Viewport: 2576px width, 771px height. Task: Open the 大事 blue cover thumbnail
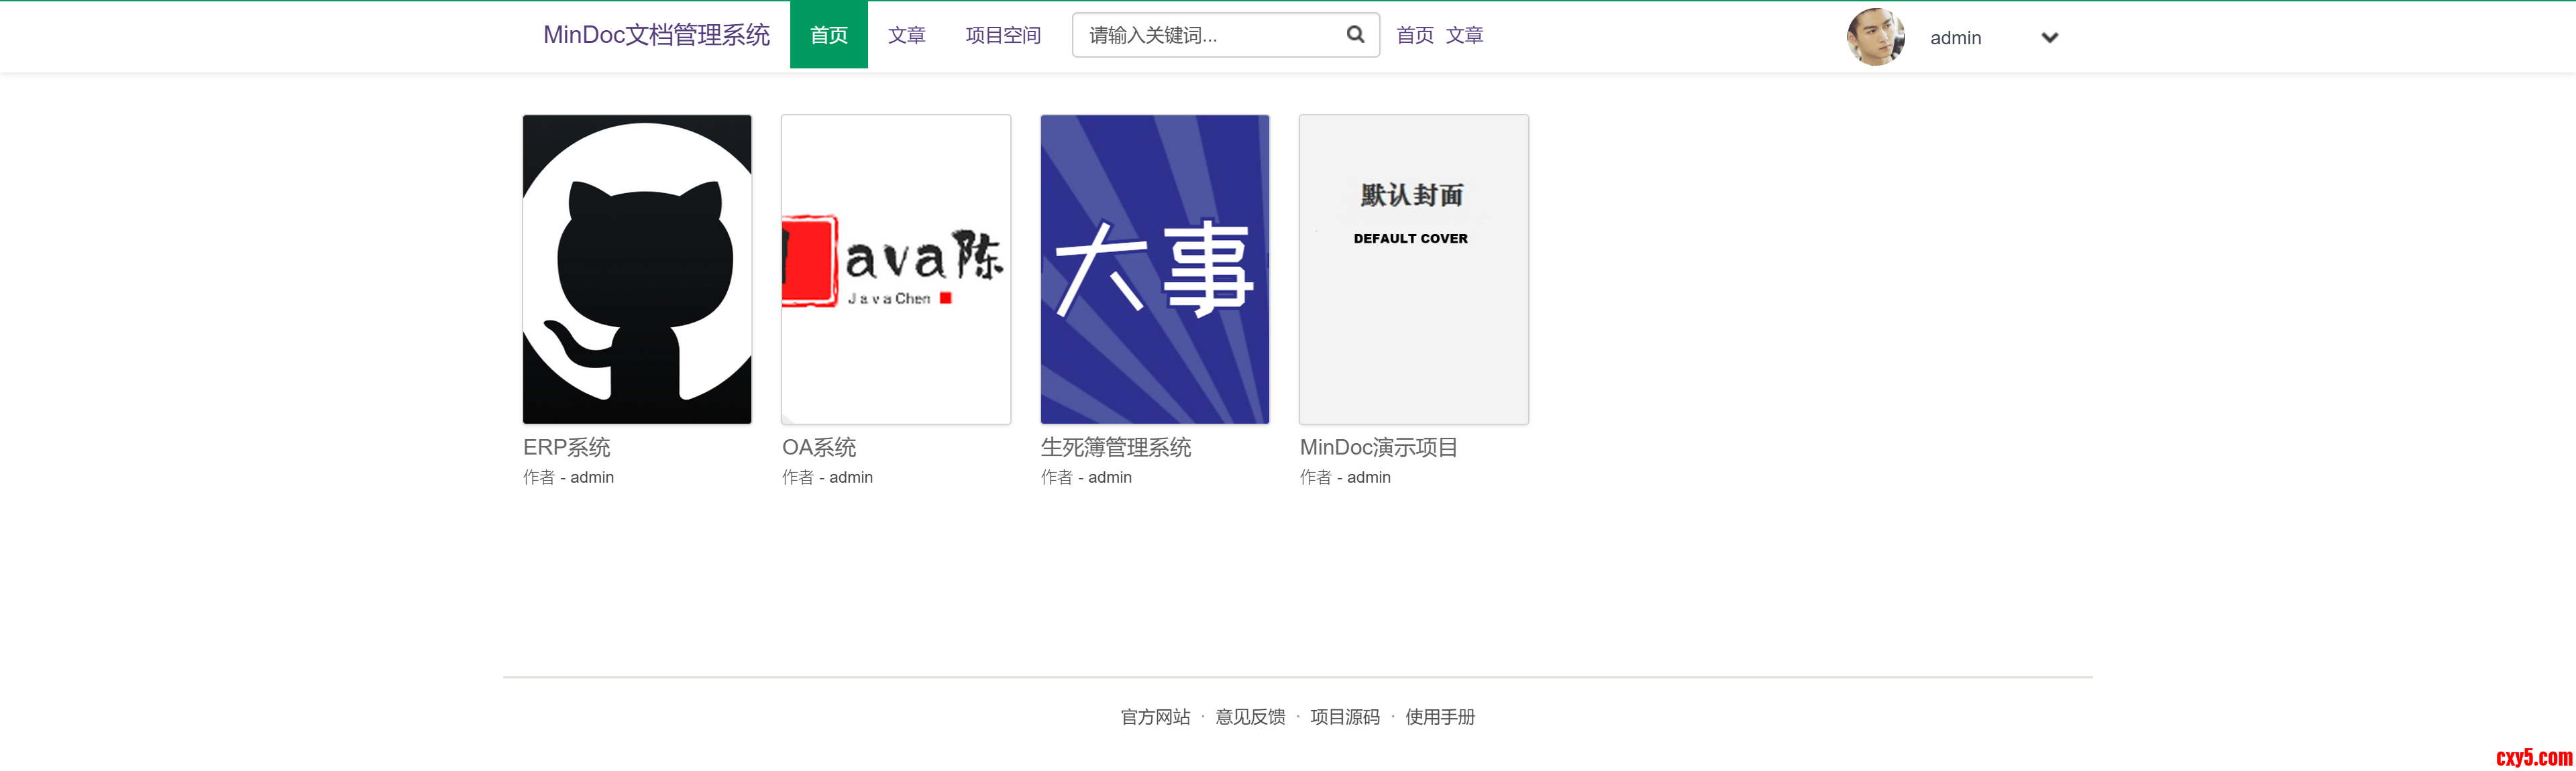pyautogui.click(x=1154, y=269)
